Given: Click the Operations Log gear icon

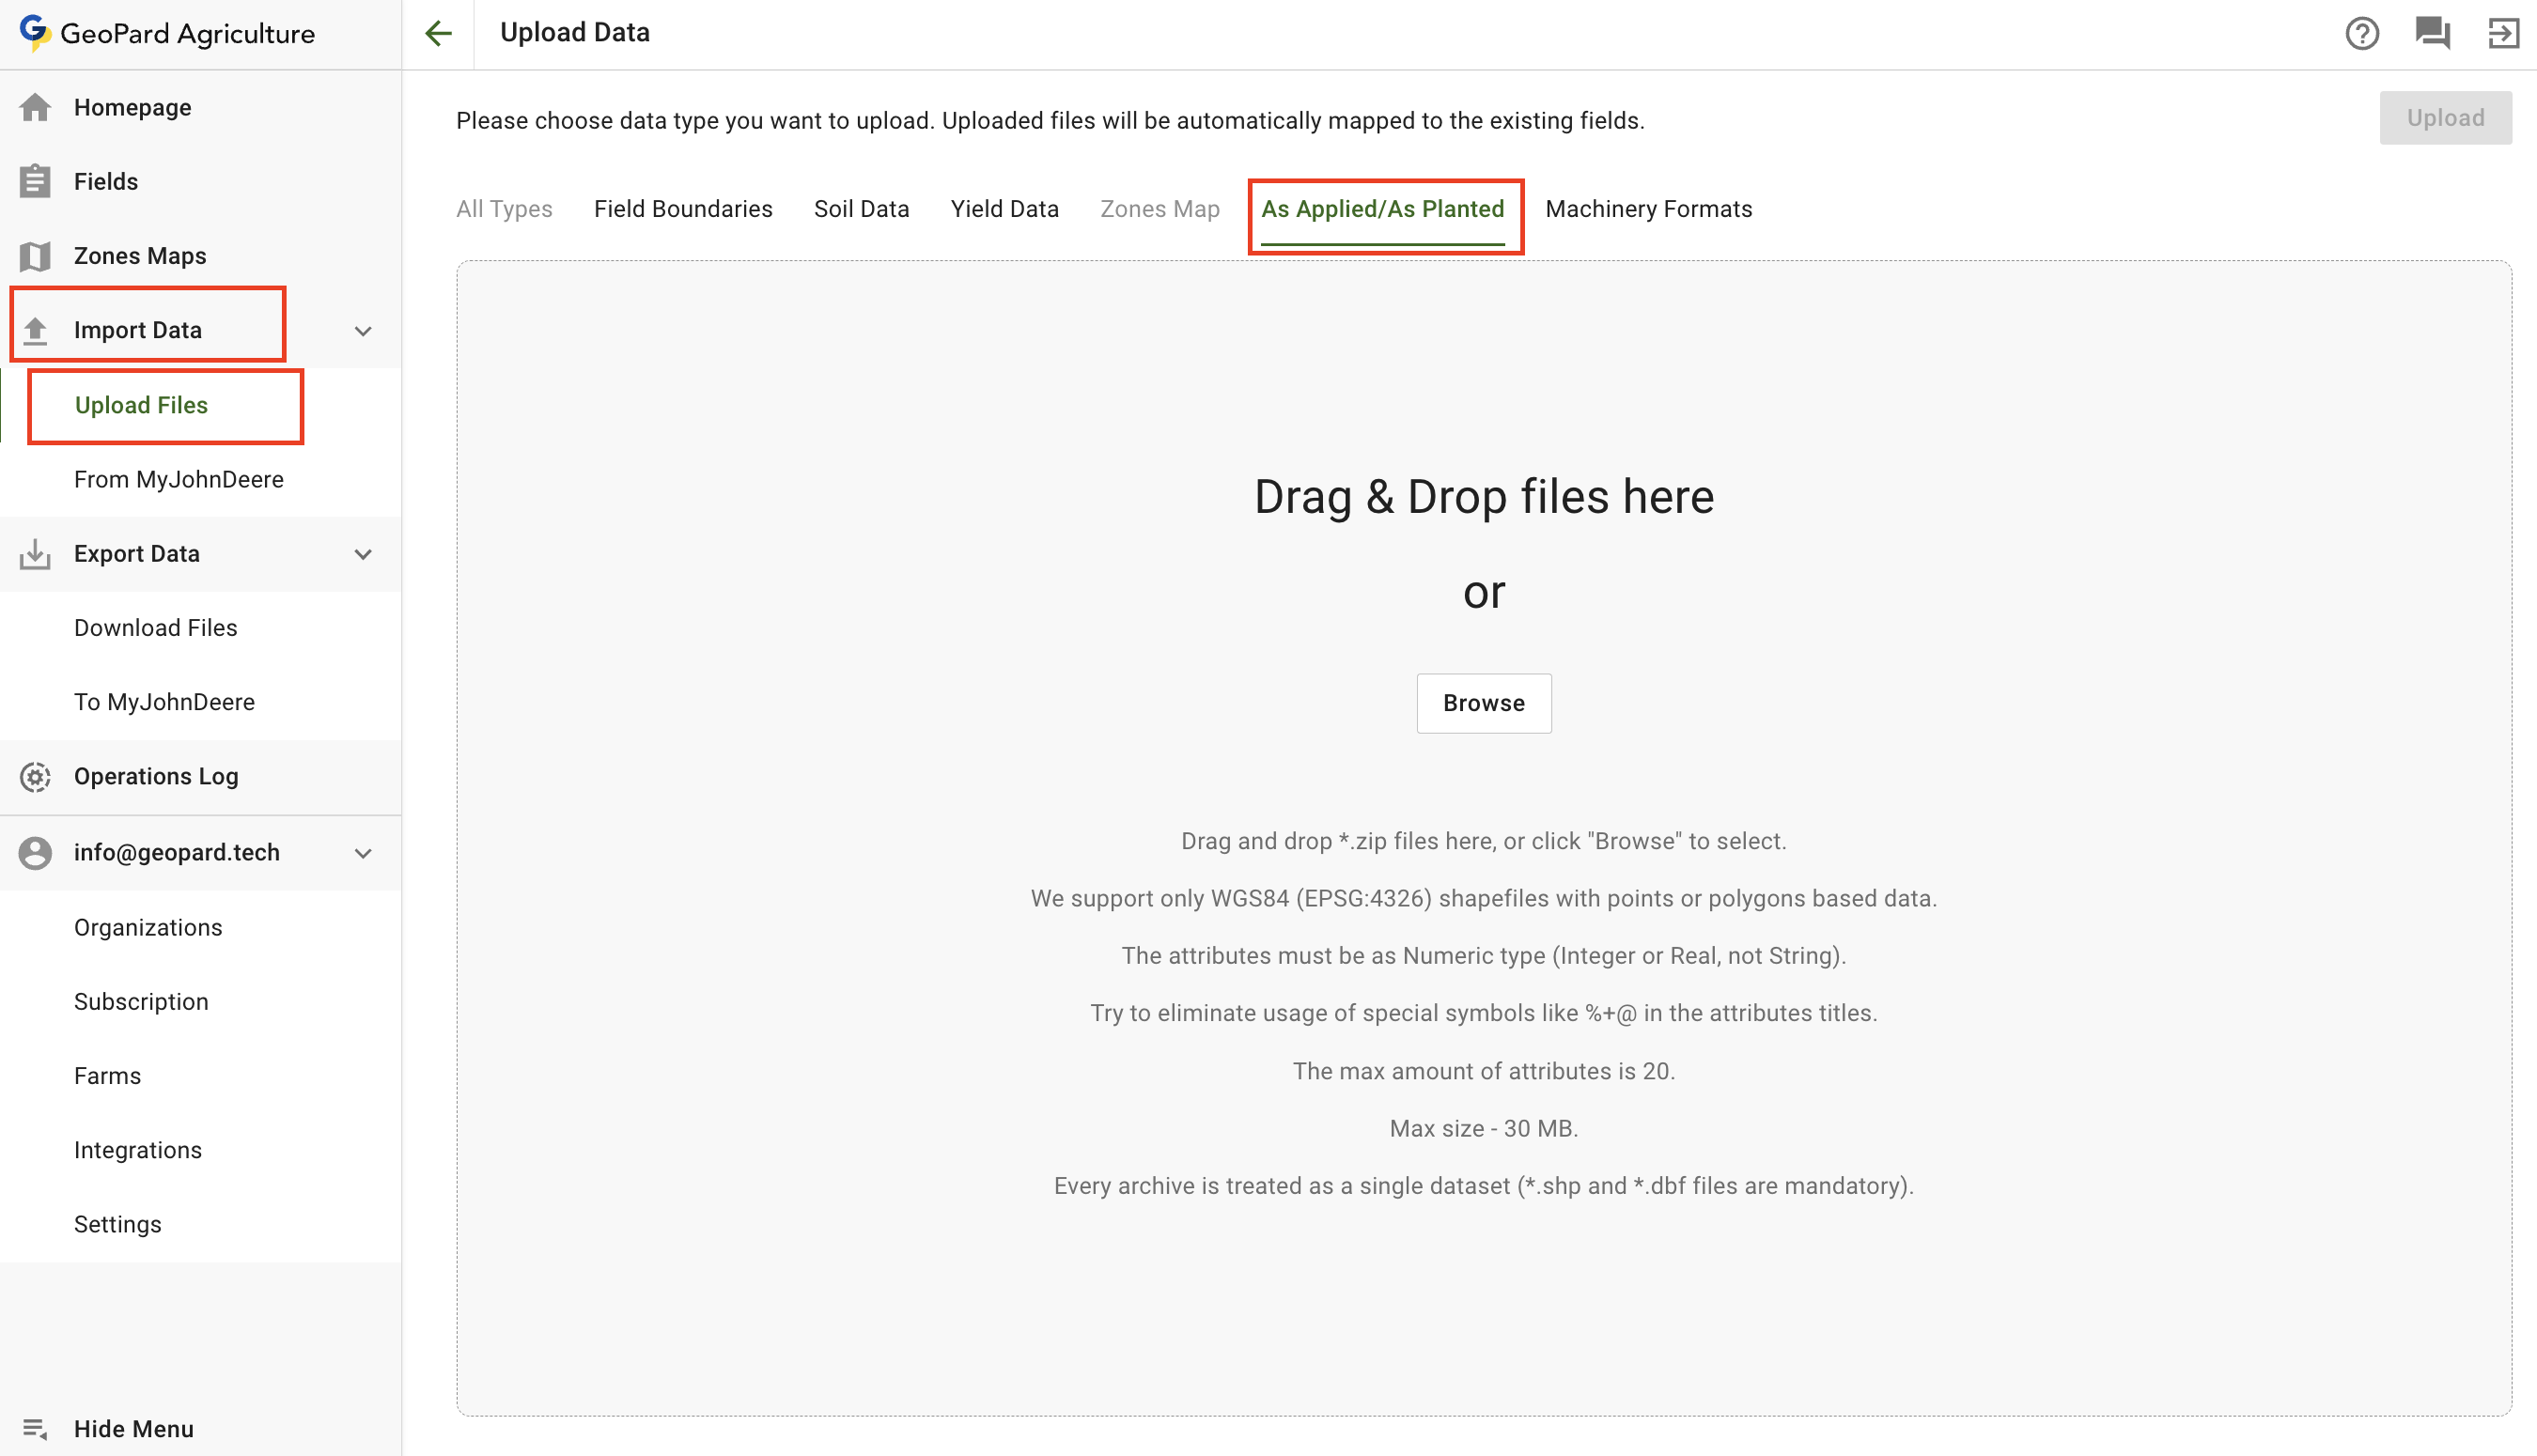Looking at the screenshot, I should 36,777.
